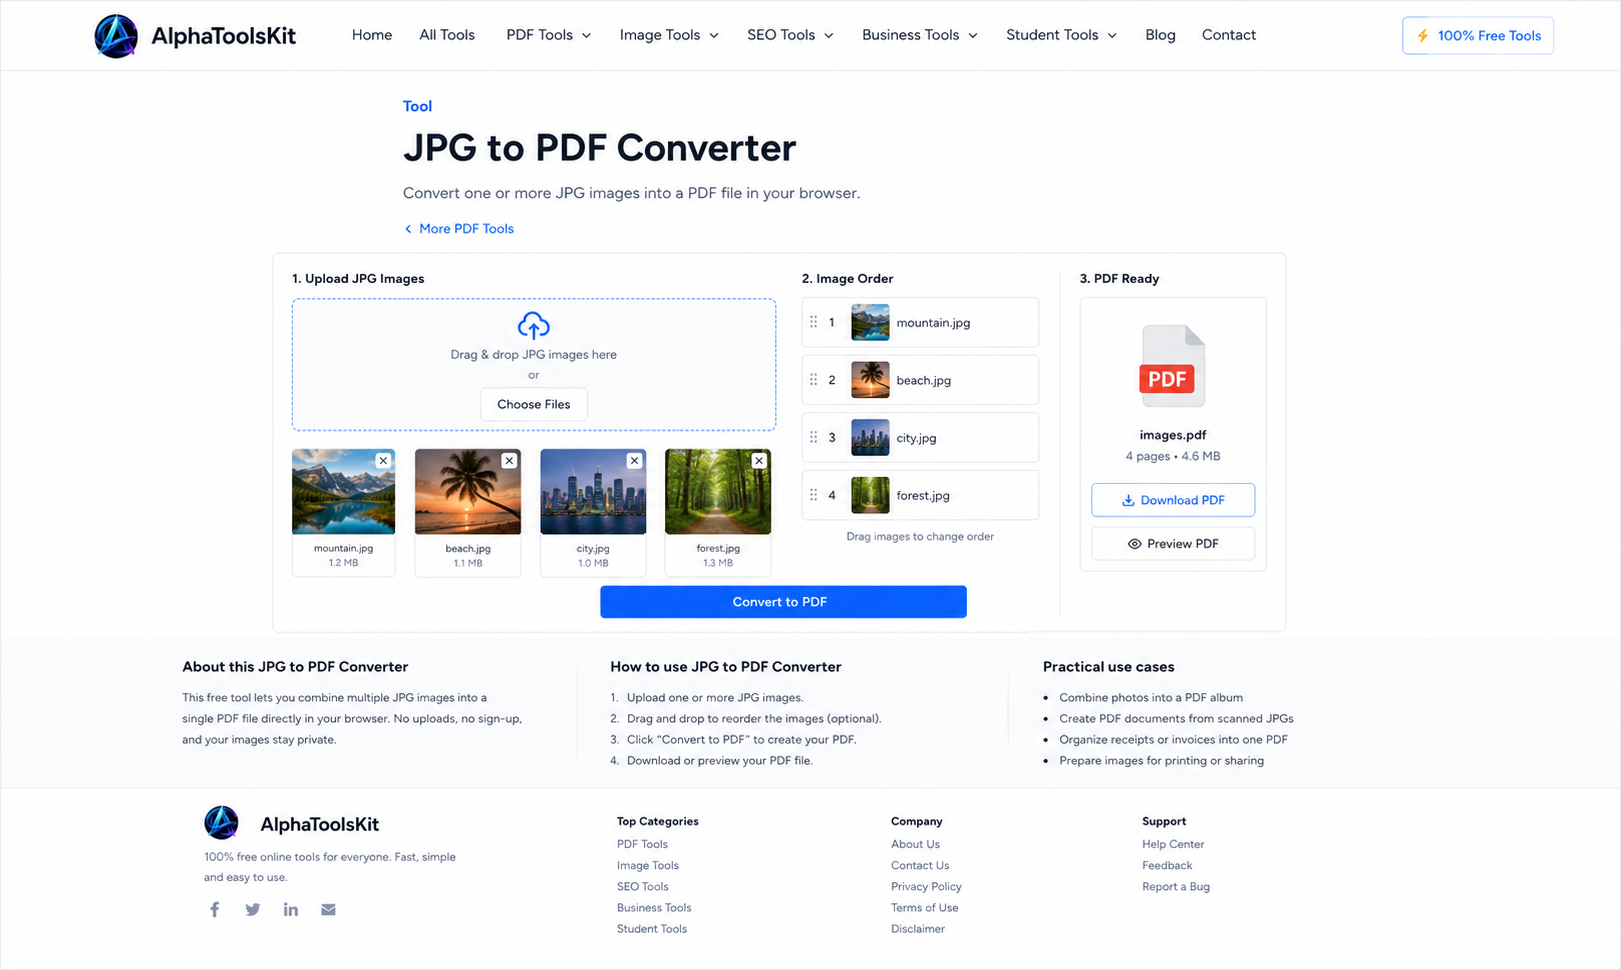Open the city.jpg uploaded image preview

(x=593, y=491)
